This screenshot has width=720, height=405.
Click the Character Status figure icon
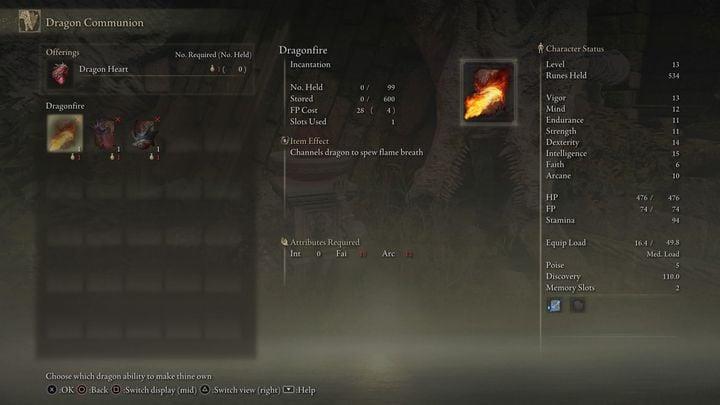(540, 48)
